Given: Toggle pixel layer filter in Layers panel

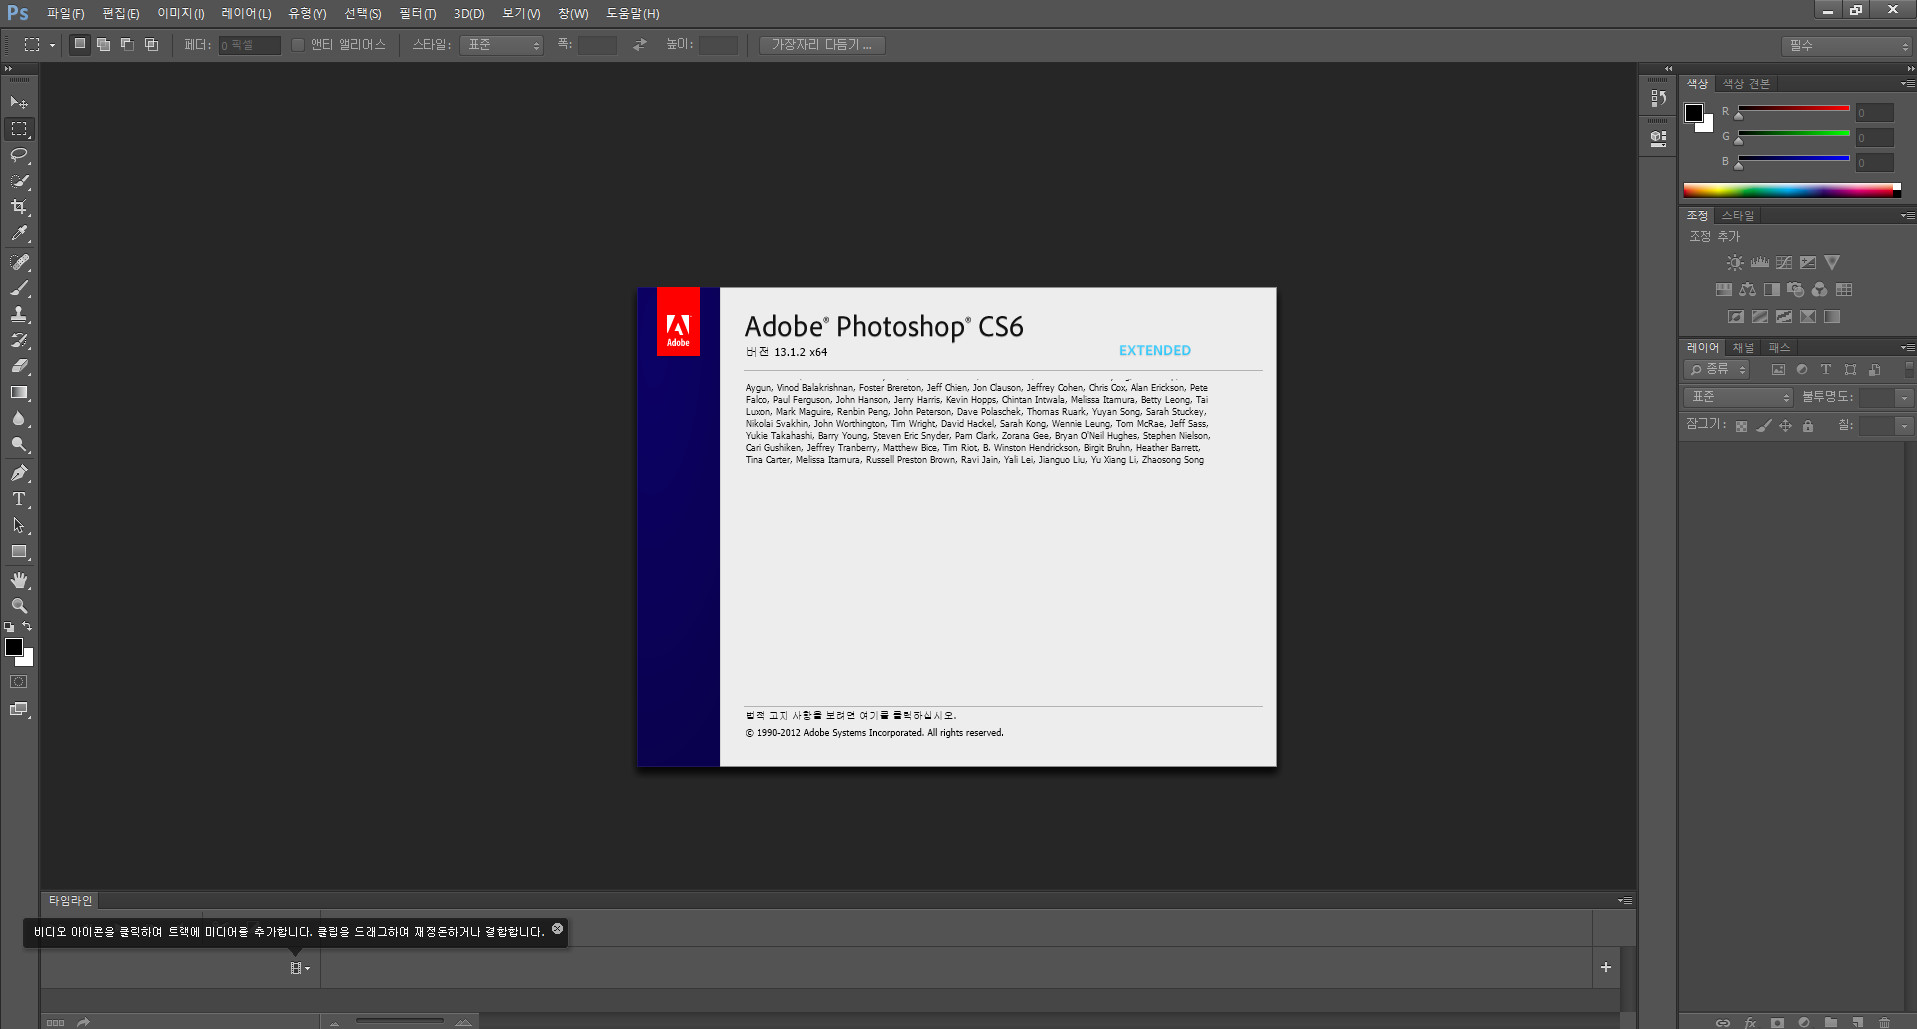Looking at the screenshot, I should [x=1778, y=370].
